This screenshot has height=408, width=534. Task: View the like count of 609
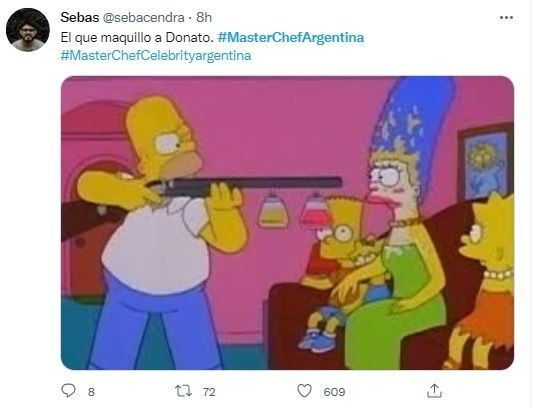click(x=334, y=392)
